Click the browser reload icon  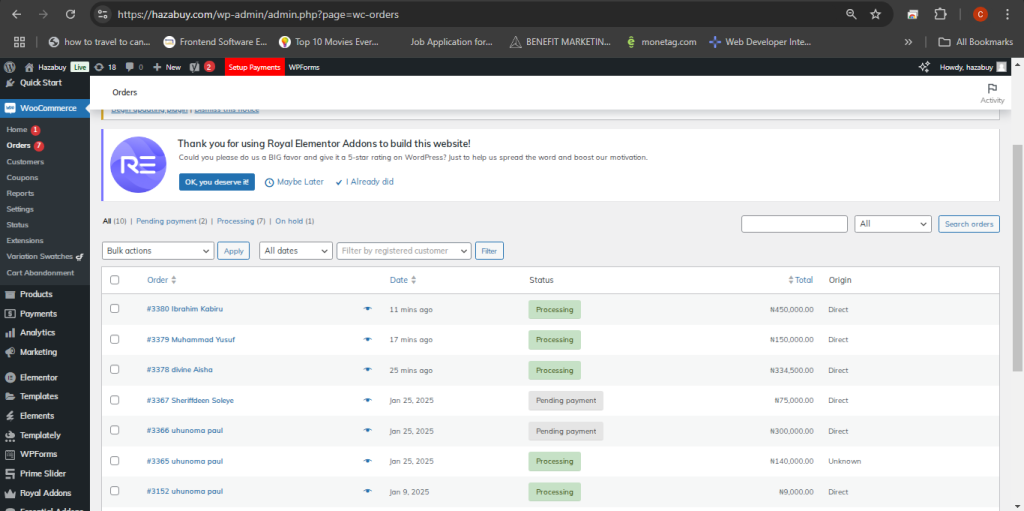pos(70,15)
